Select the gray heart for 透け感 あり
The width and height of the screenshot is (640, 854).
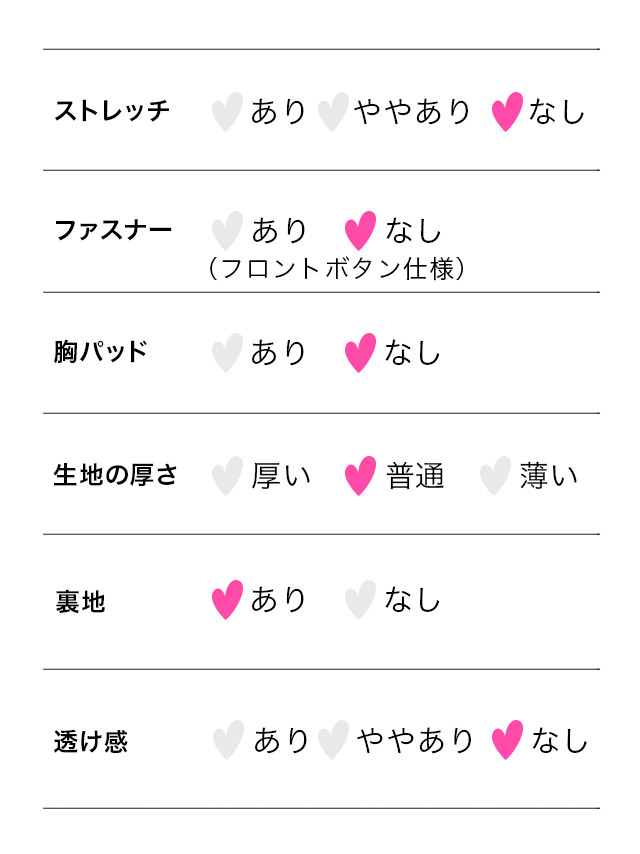tap(228, 741)
